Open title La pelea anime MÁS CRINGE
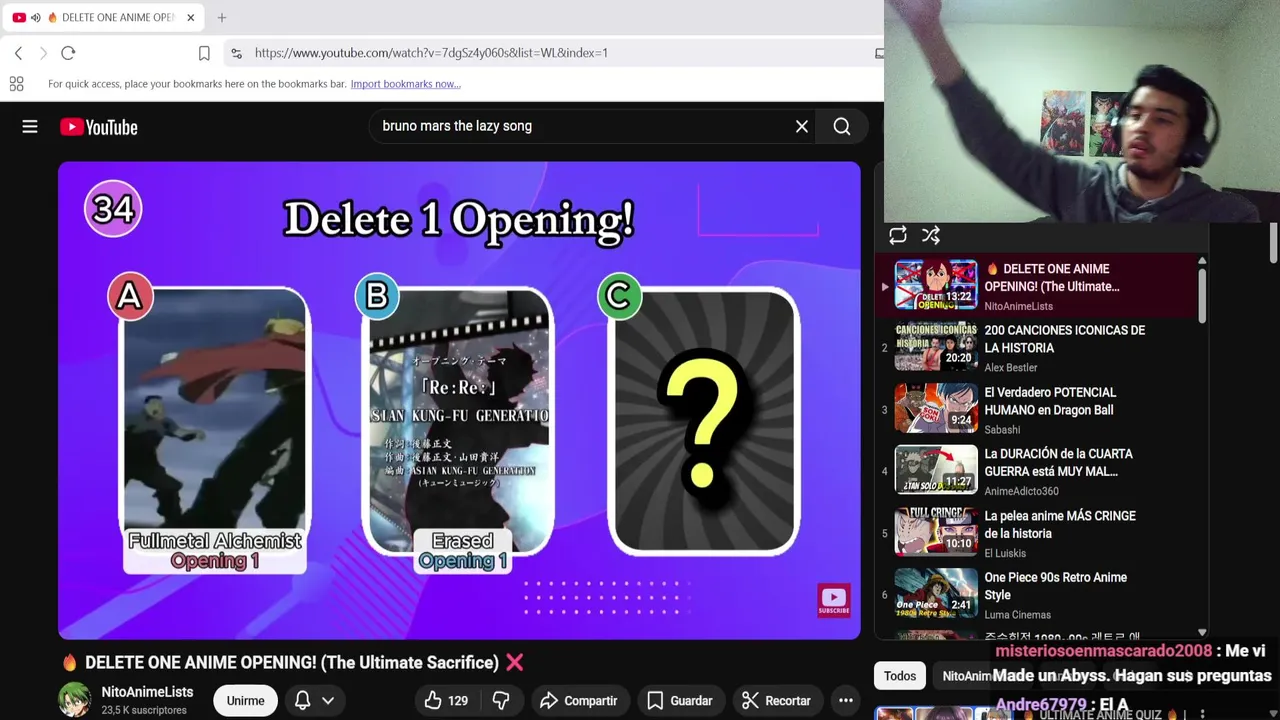This screenshot has height=720, width=1280. 1060,524
